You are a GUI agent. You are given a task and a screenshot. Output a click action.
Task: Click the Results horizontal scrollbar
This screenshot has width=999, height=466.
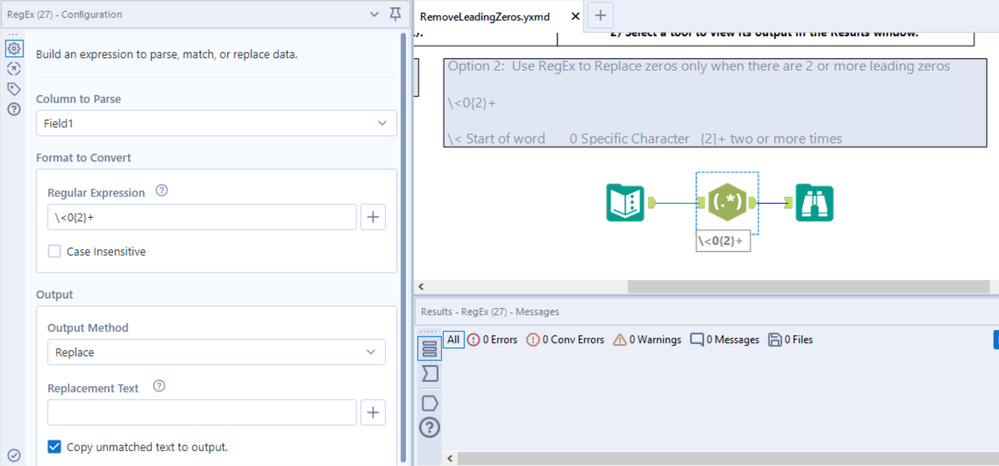[728, 458]
